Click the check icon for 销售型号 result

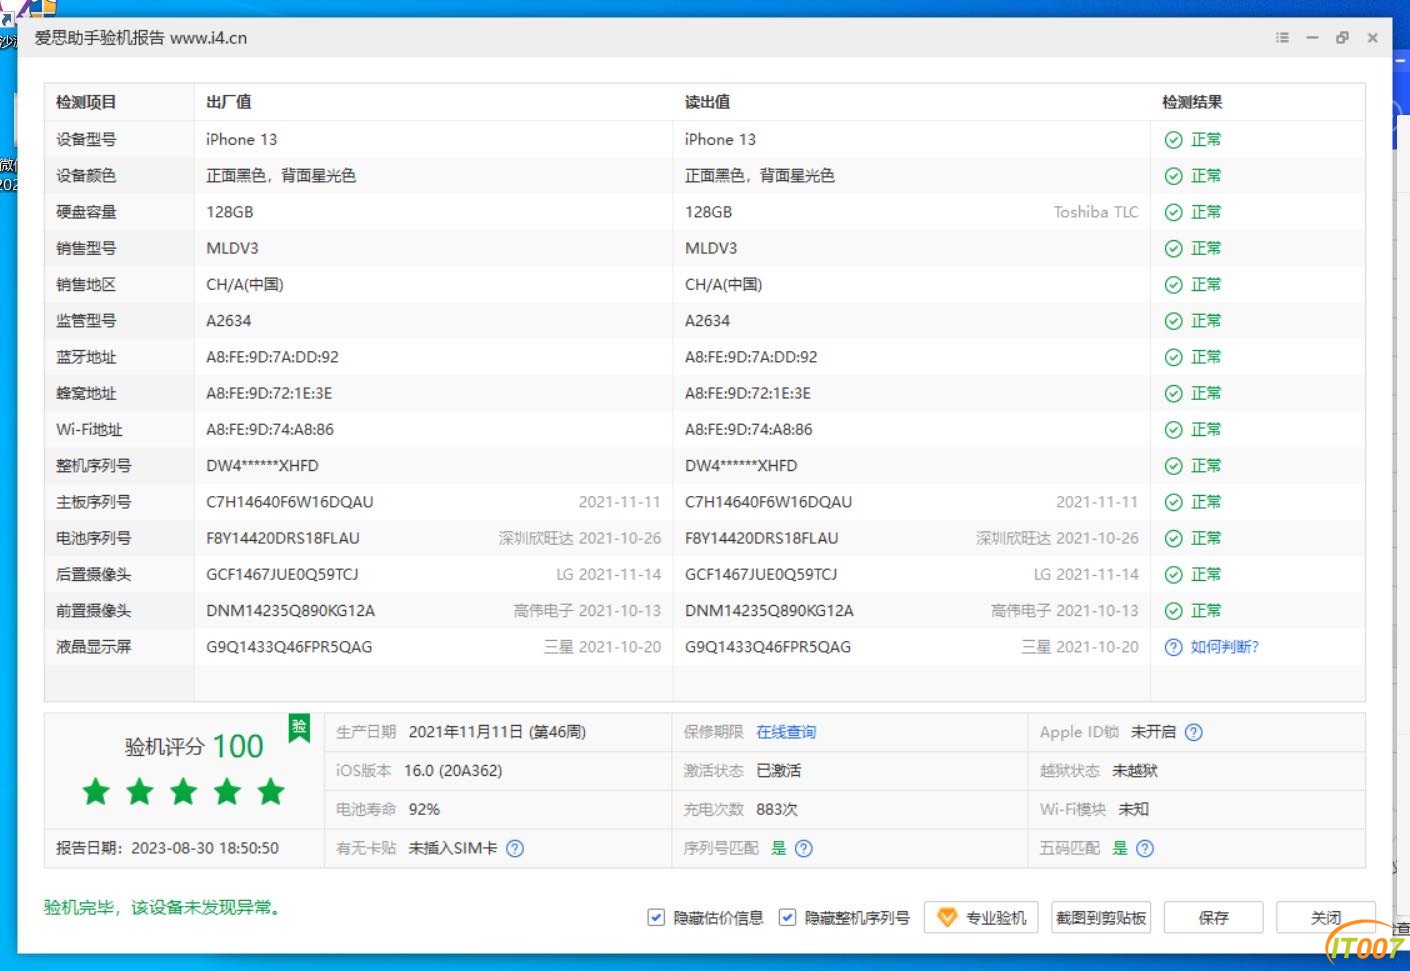click(1174, 248)
